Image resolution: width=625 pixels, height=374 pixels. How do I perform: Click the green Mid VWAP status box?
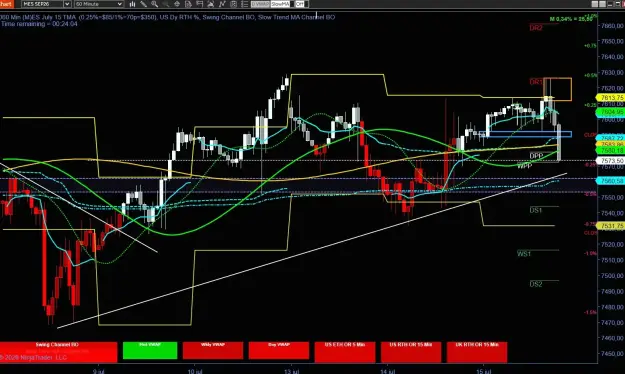tap(150, 350)
